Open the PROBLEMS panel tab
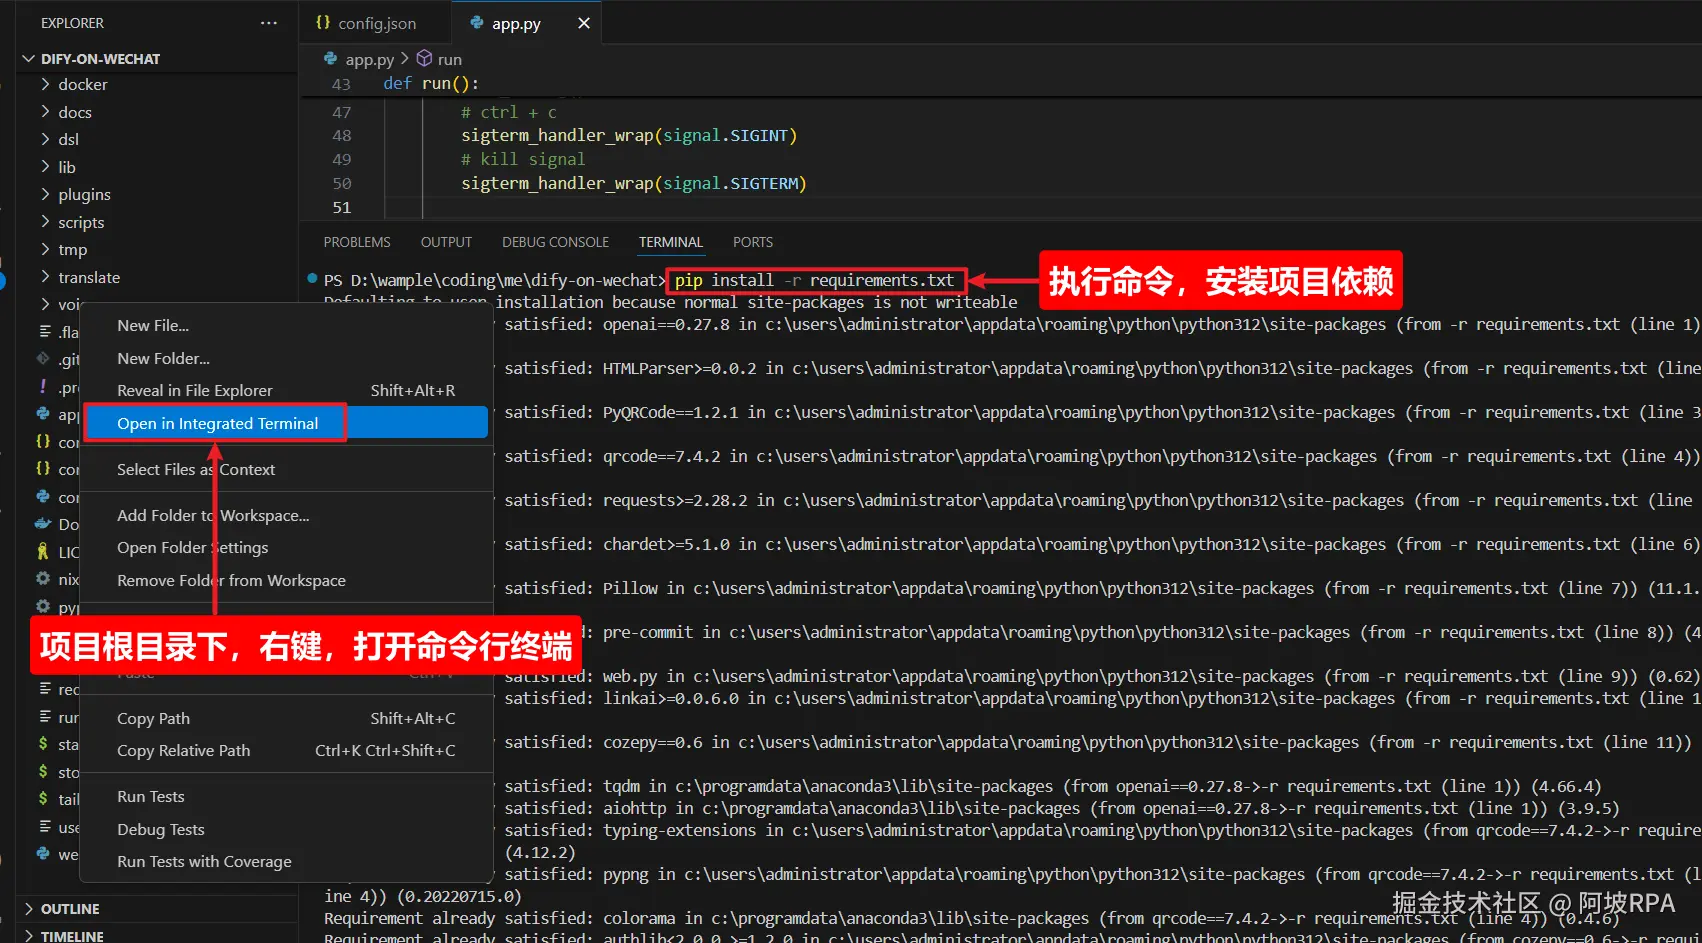The width and height of the screenshot is (1702, 943). (x=357, y=242)
